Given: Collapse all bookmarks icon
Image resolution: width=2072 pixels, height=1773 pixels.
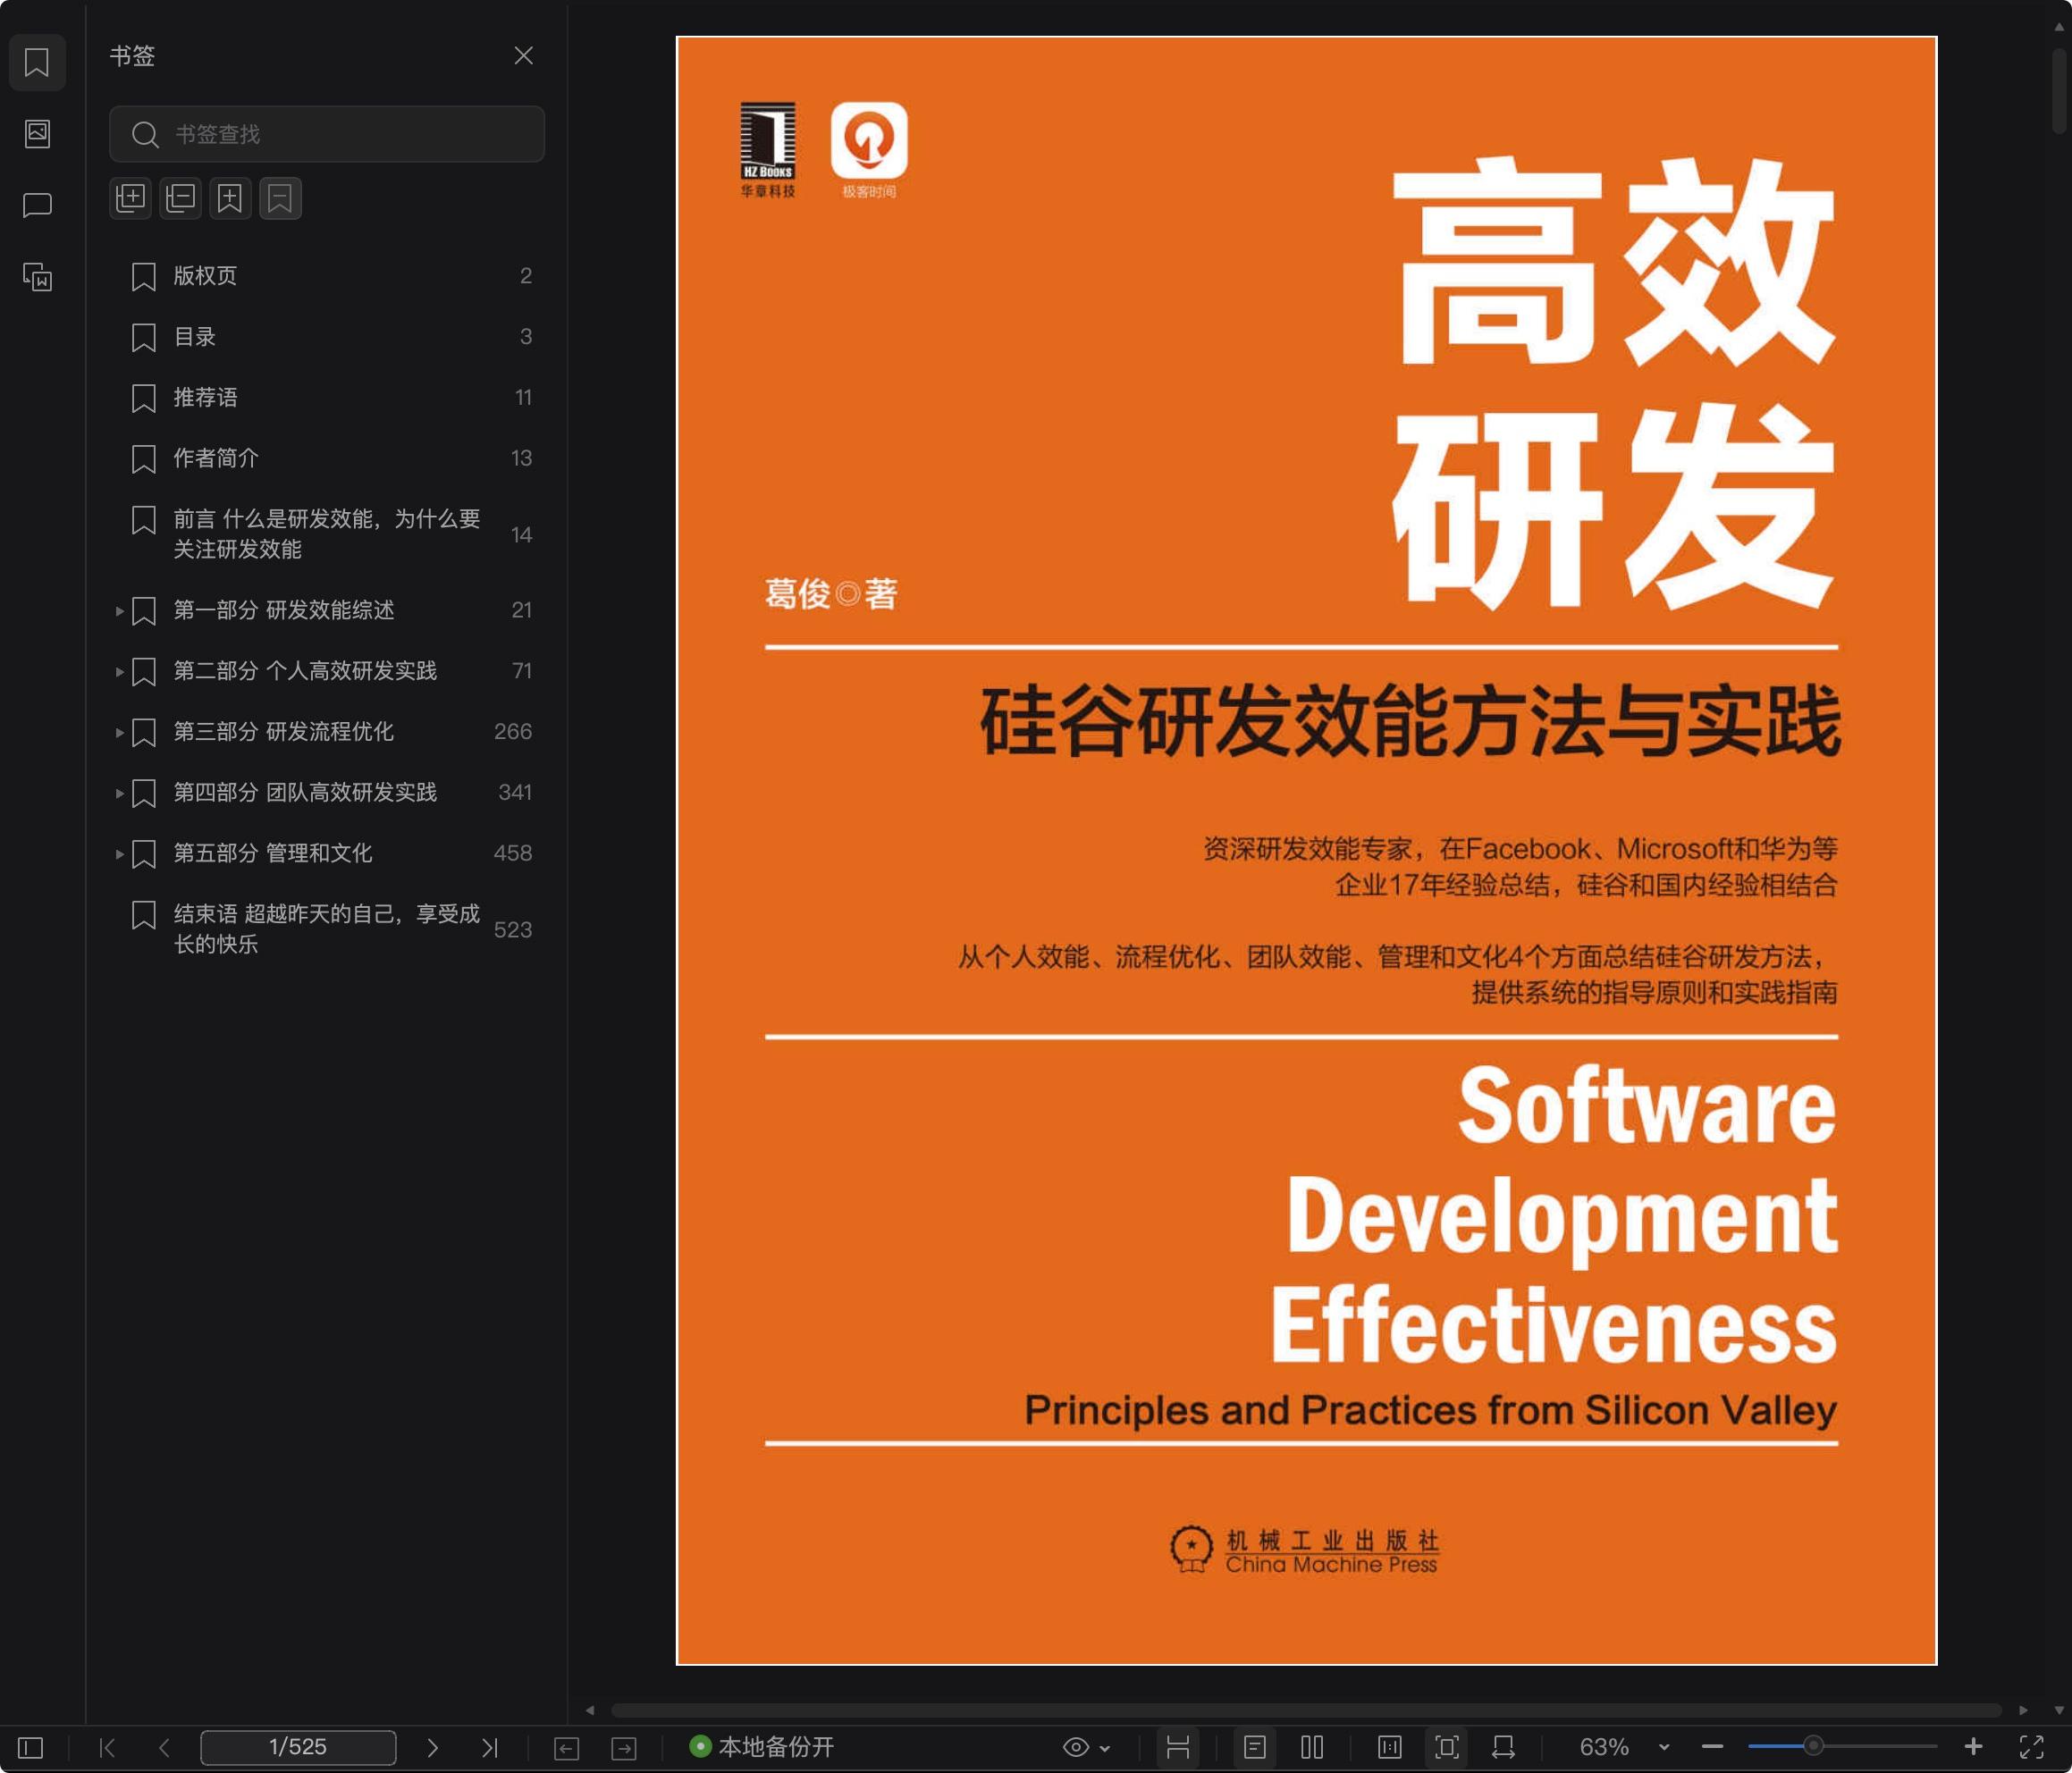Looking at the screenshot, I should (180, 198).
